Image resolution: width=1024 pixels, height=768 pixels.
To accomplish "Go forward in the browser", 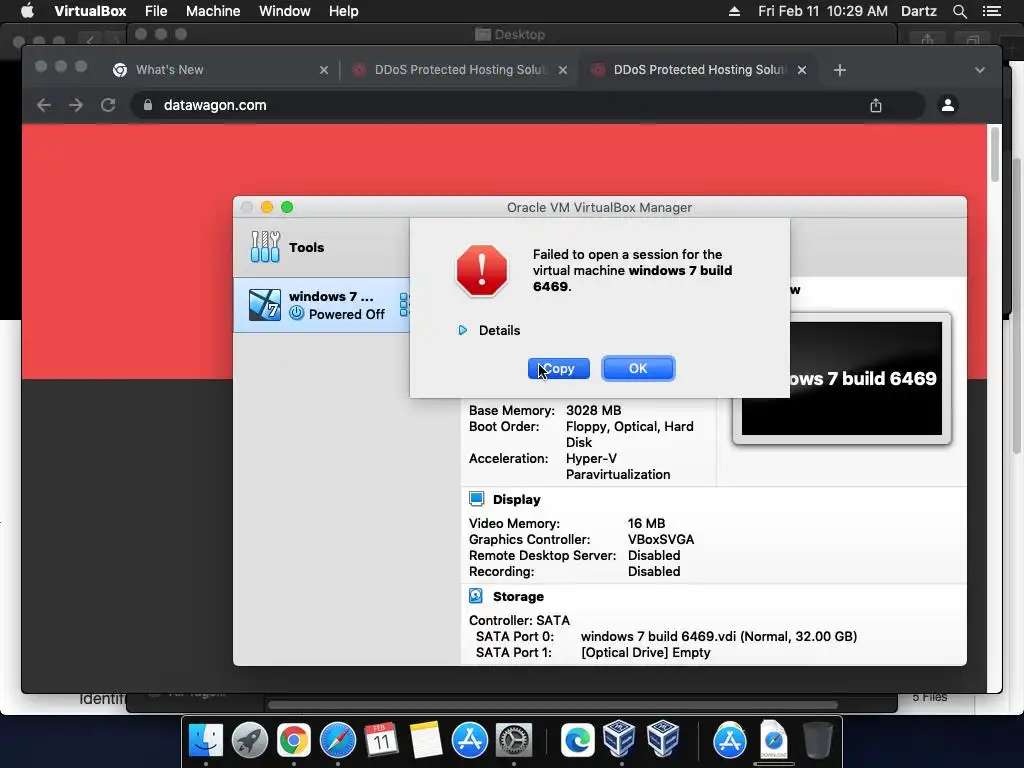I will pyautogui.click(x=76, y=105).
